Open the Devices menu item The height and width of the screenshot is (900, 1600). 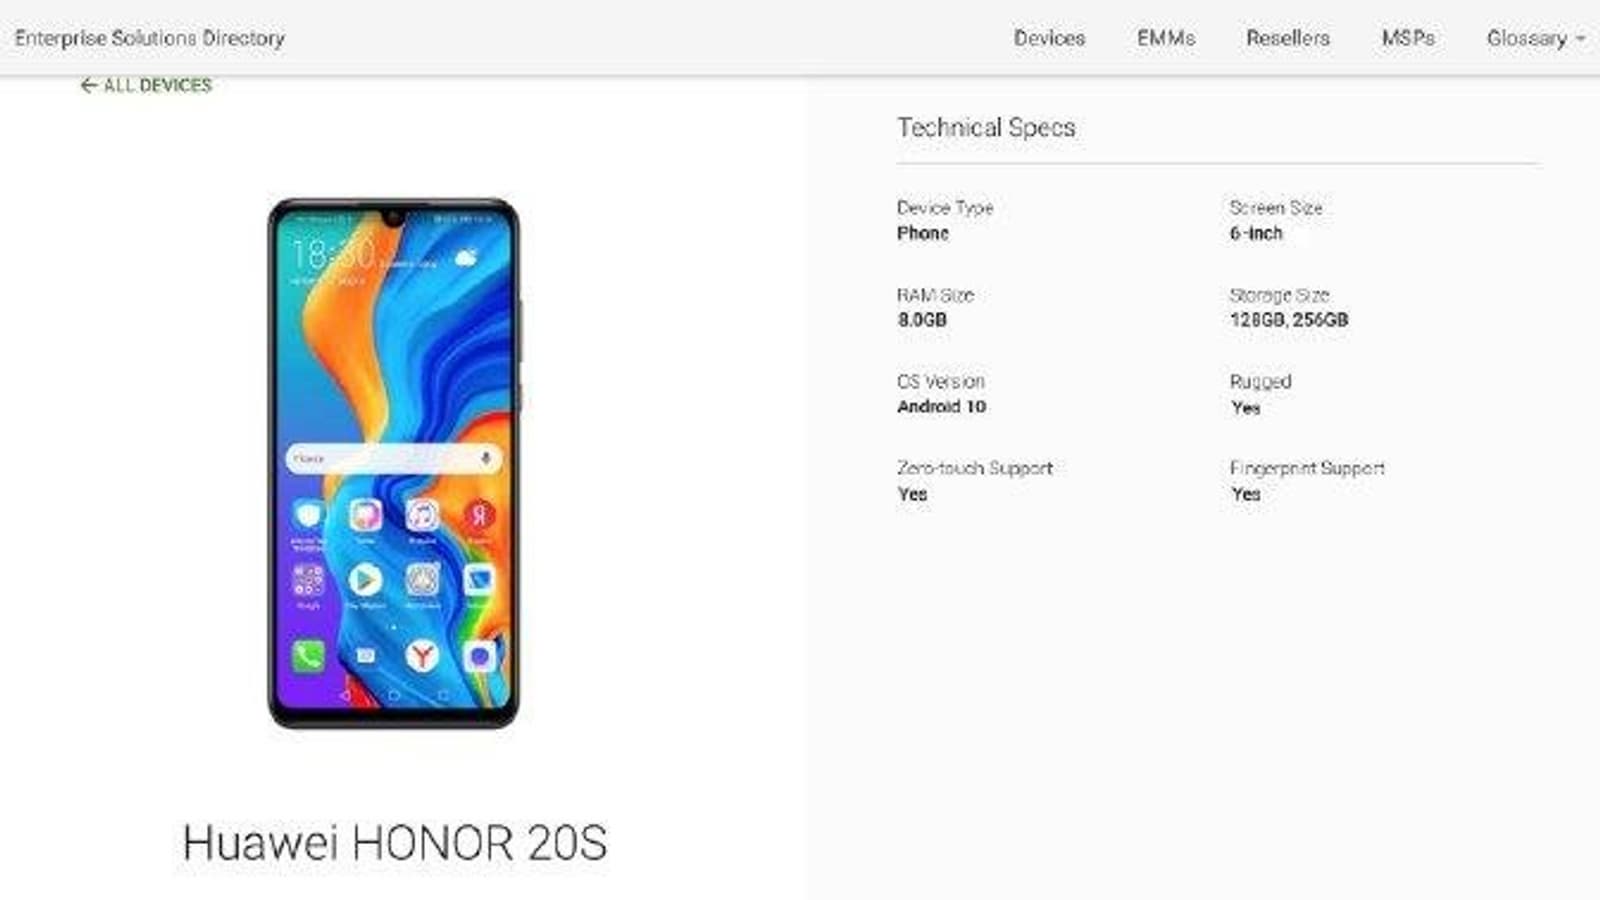tap(1049, 38)
